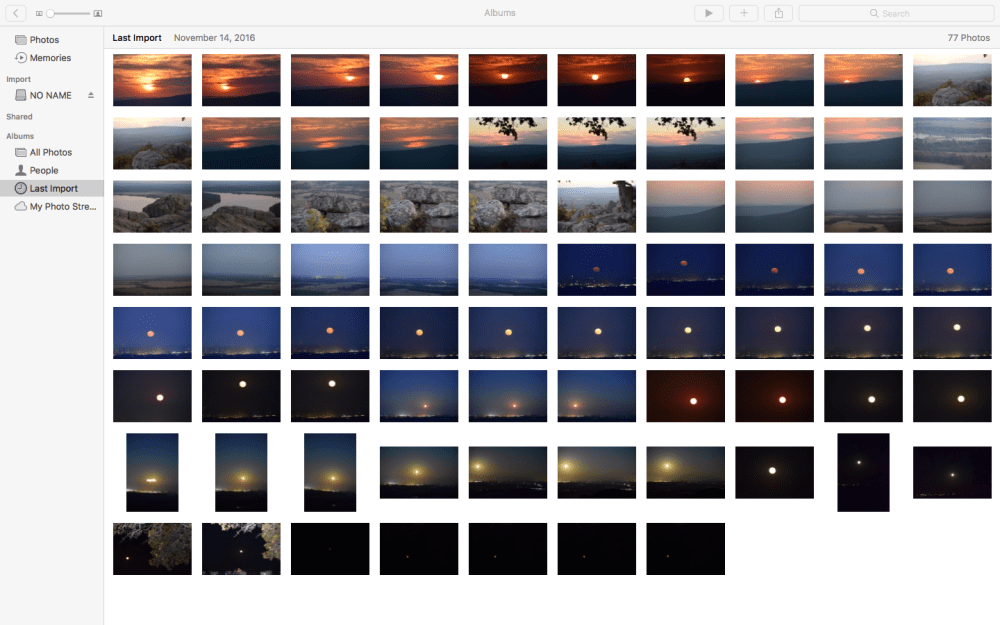Click the plus button to add to album

743,13
